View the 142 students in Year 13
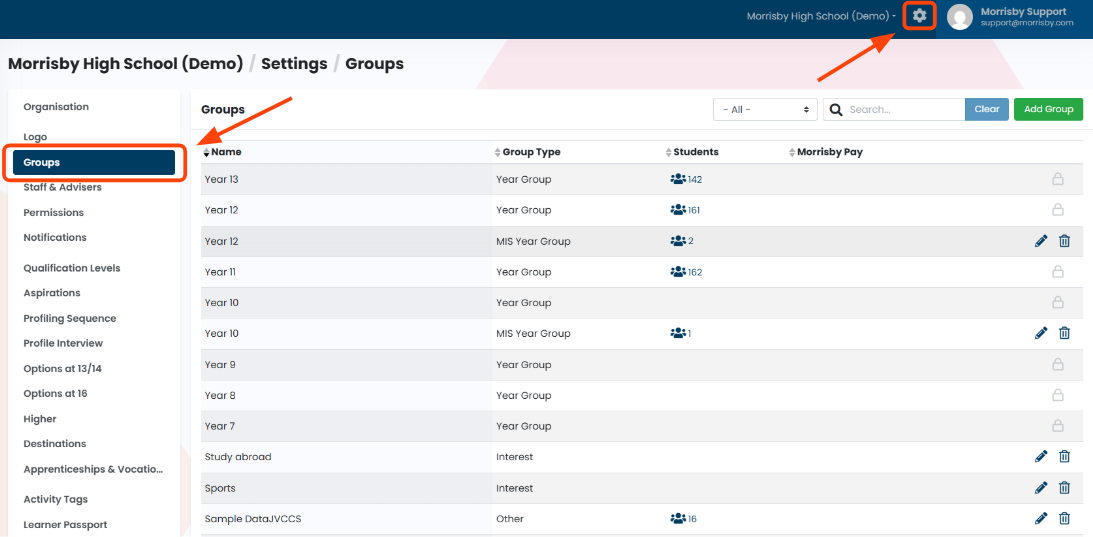Viewport: 1093px width, 537px height. click(x=686, y=179)
